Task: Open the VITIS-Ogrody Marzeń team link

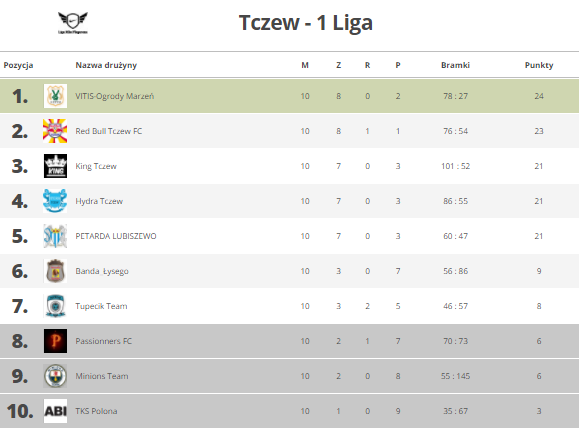Action: (115, 96)
